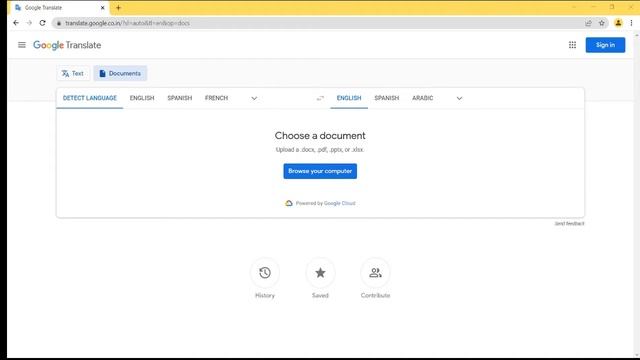Bookmark this page with star icon

[602, 23]
